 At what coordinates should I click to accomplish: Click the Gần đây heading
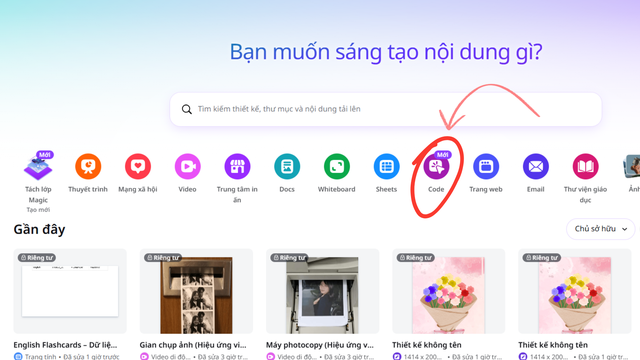[x=39, y=229]
